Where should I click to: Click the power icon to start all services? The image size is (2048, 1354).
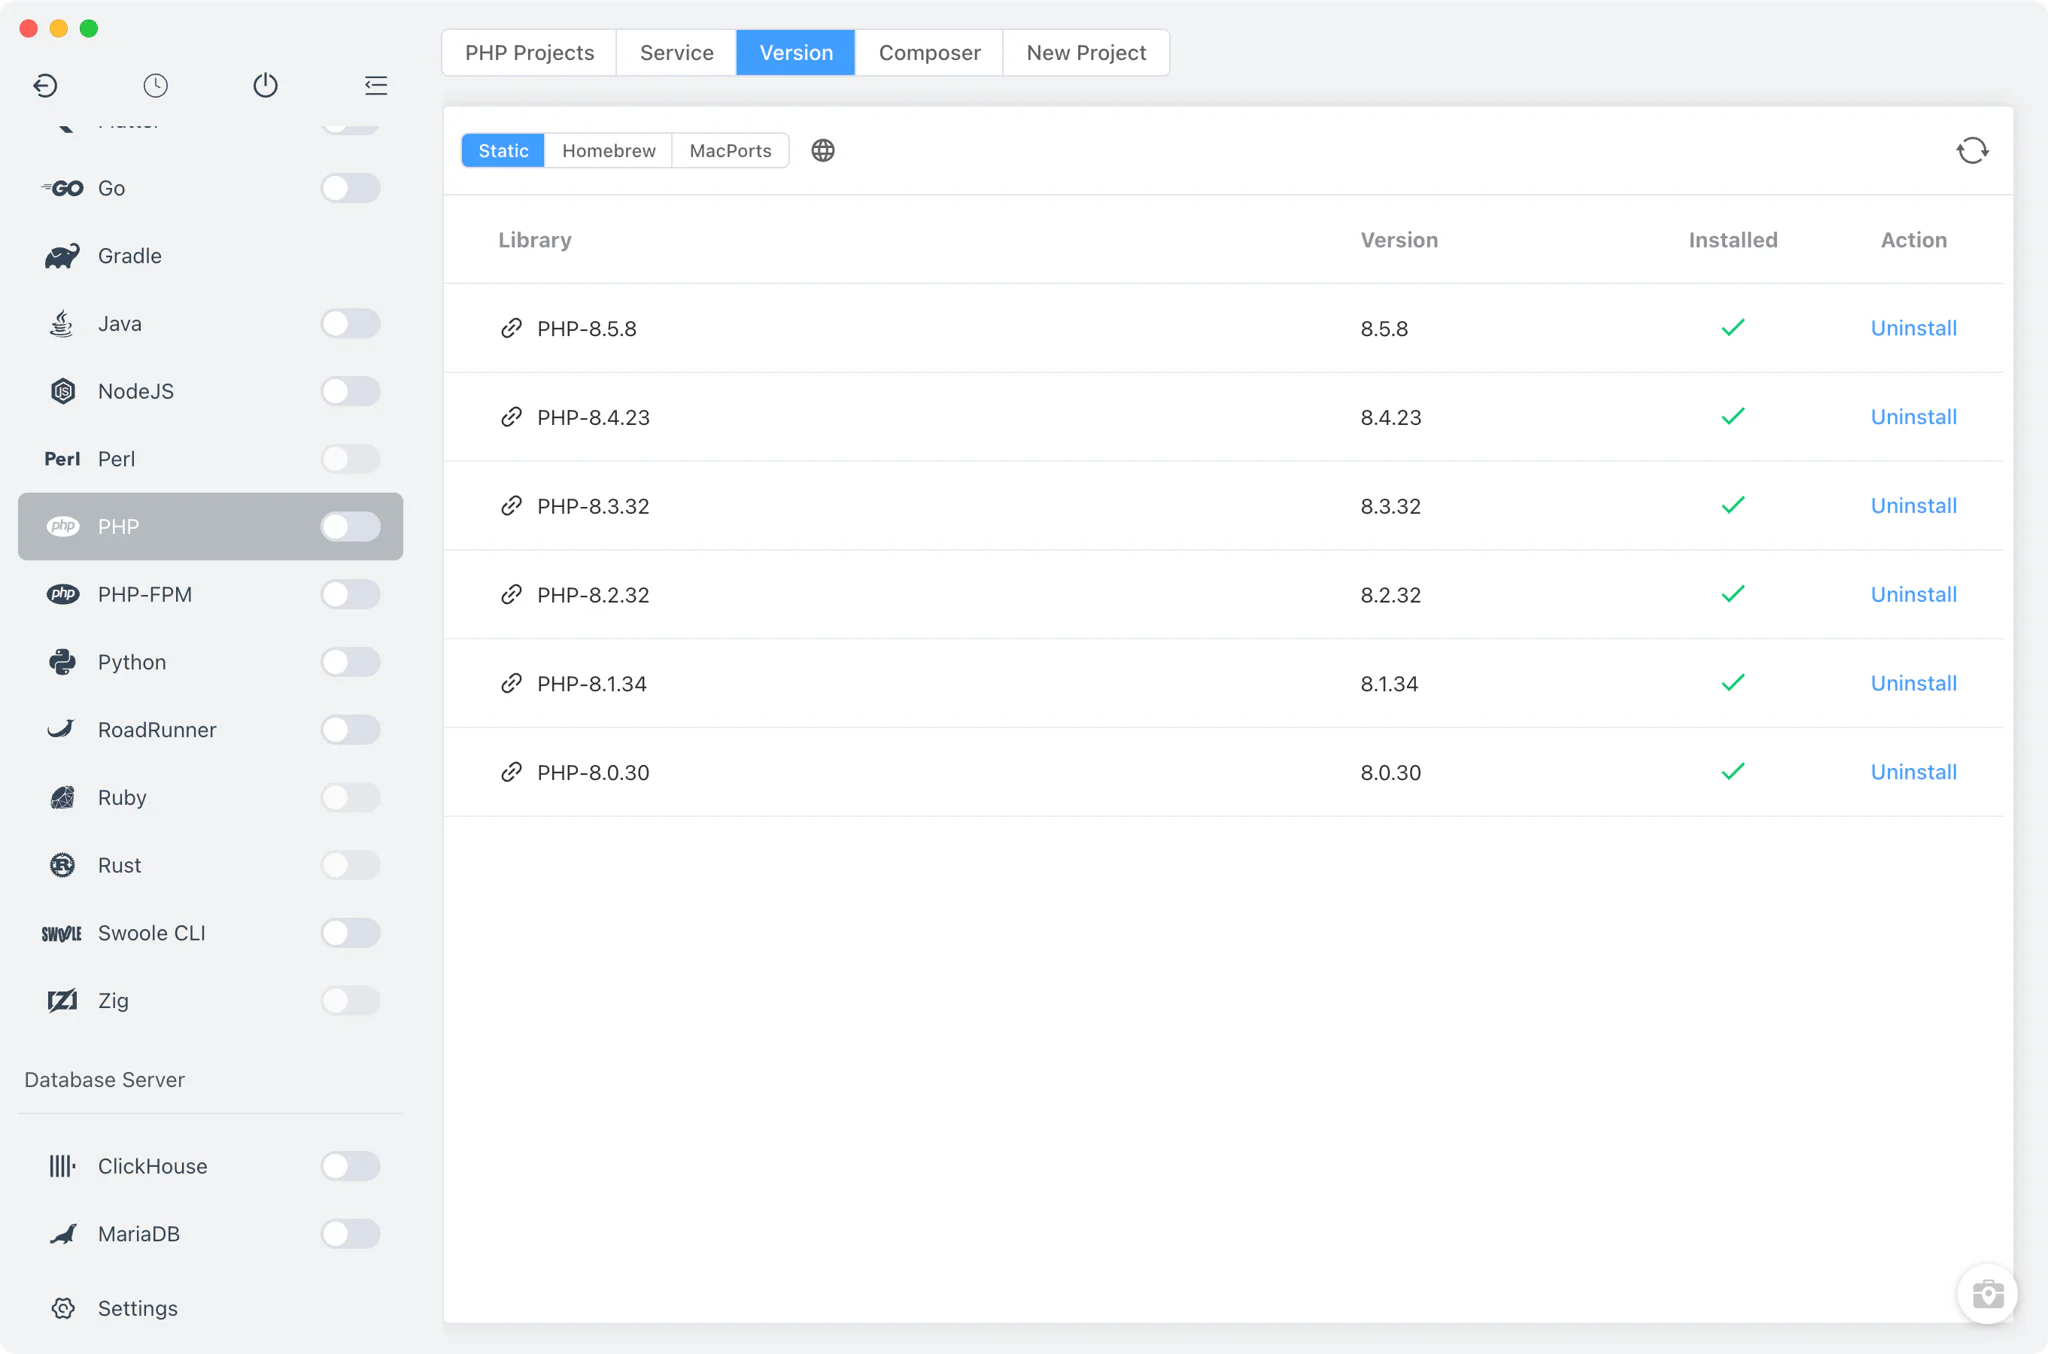coord(265,85)
